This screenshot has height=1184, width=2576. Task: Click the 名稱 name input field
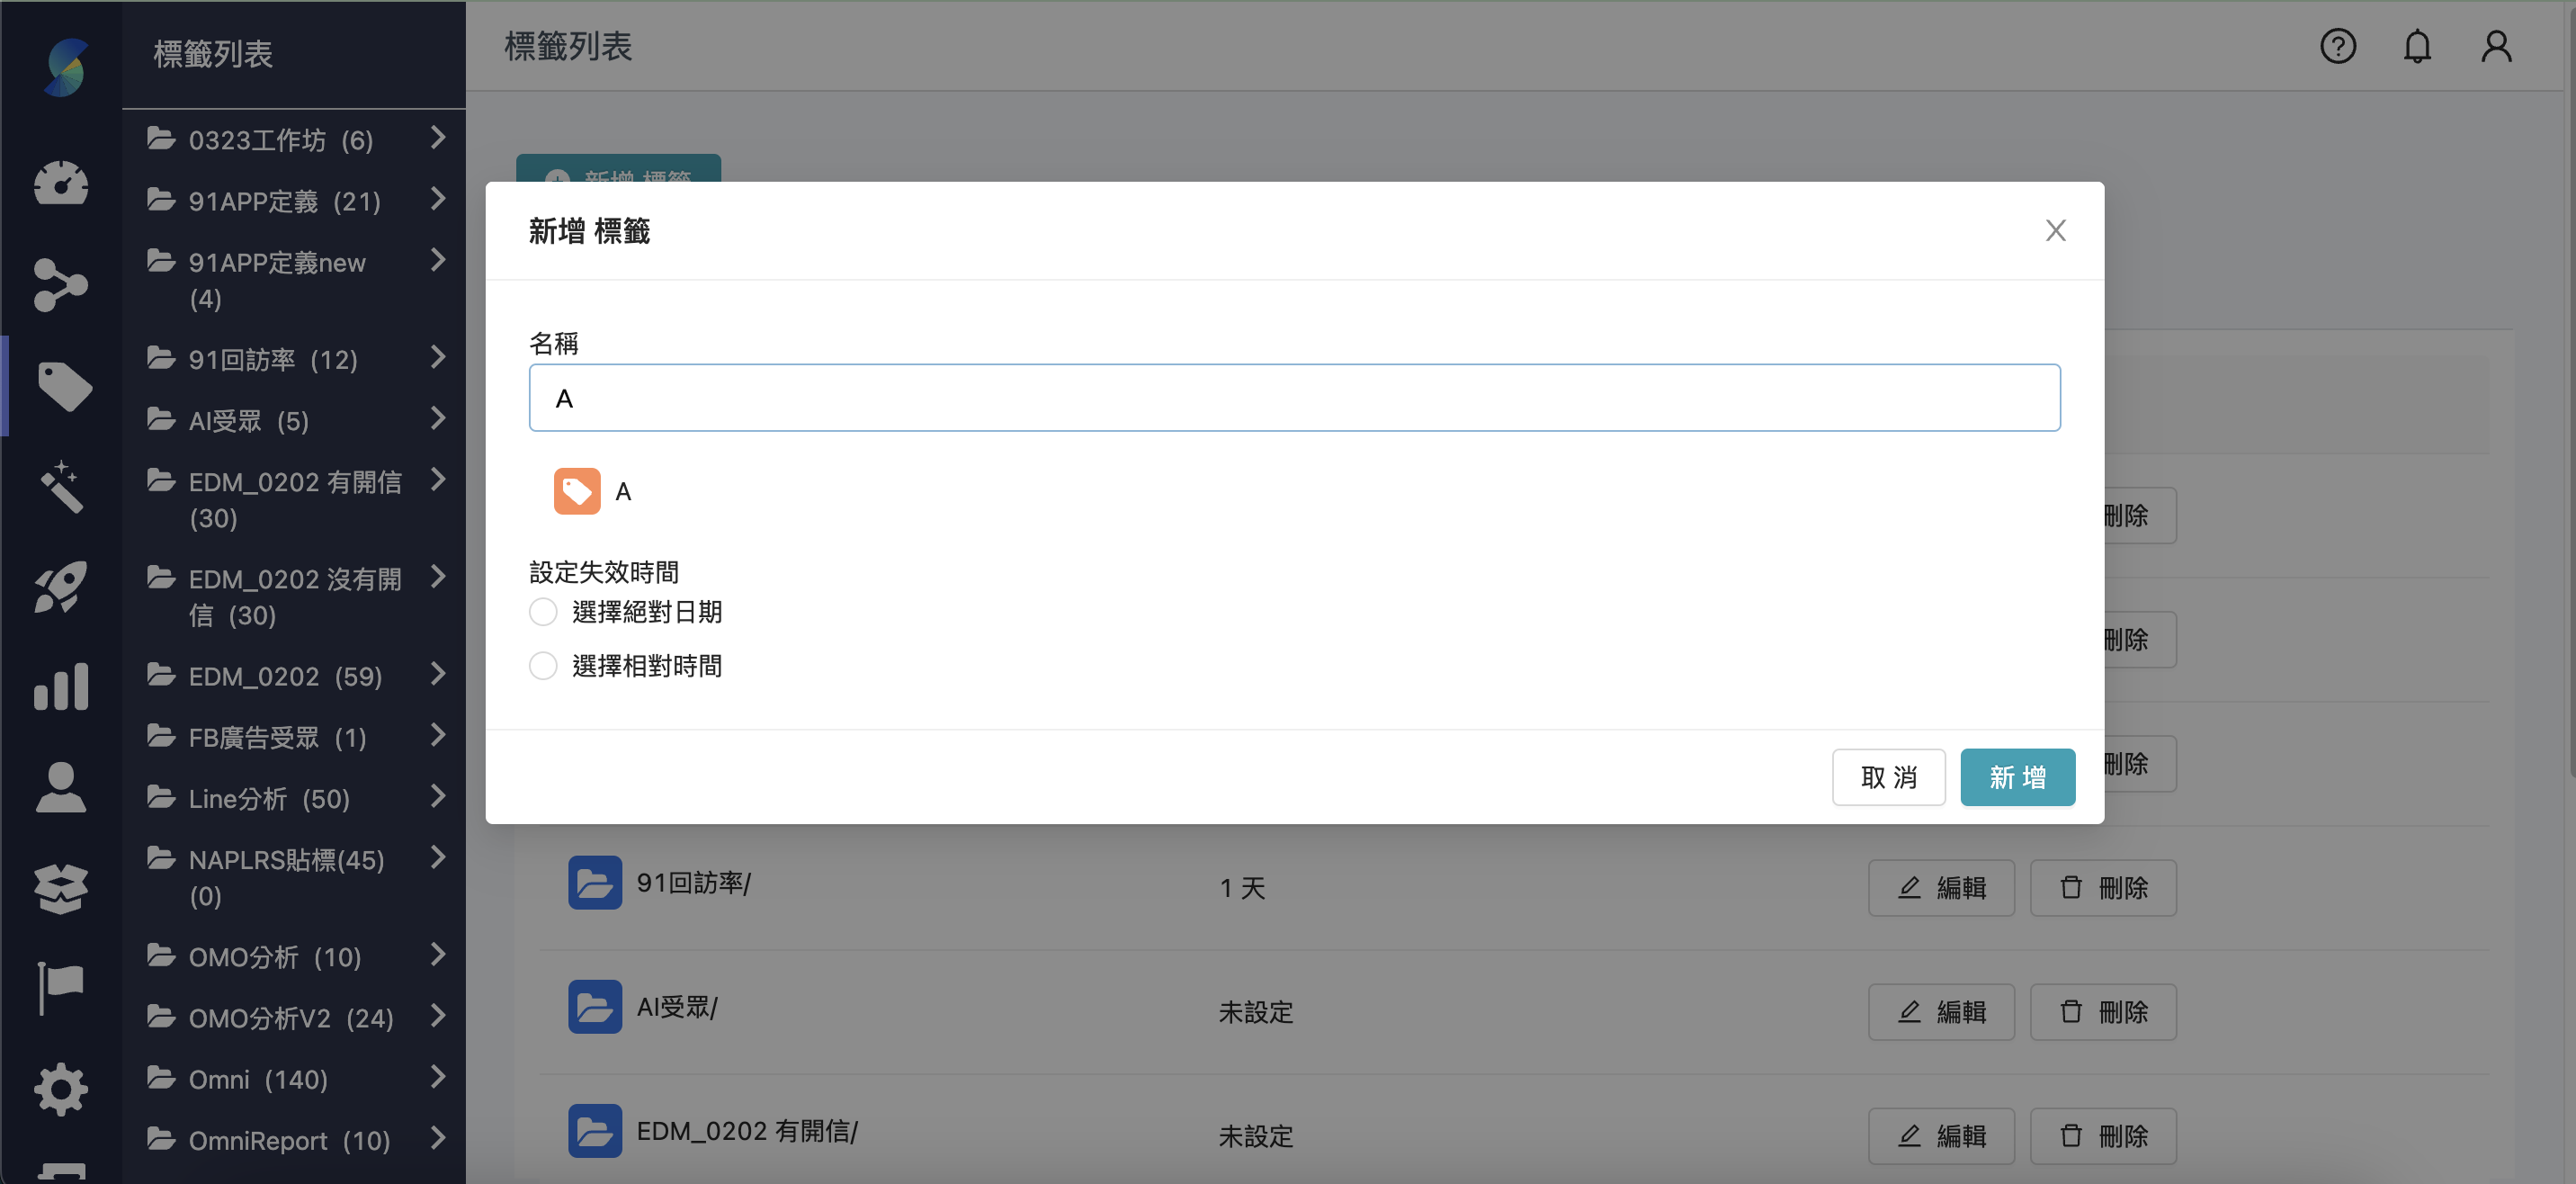pyautogui.click(x=1293, y=398)
